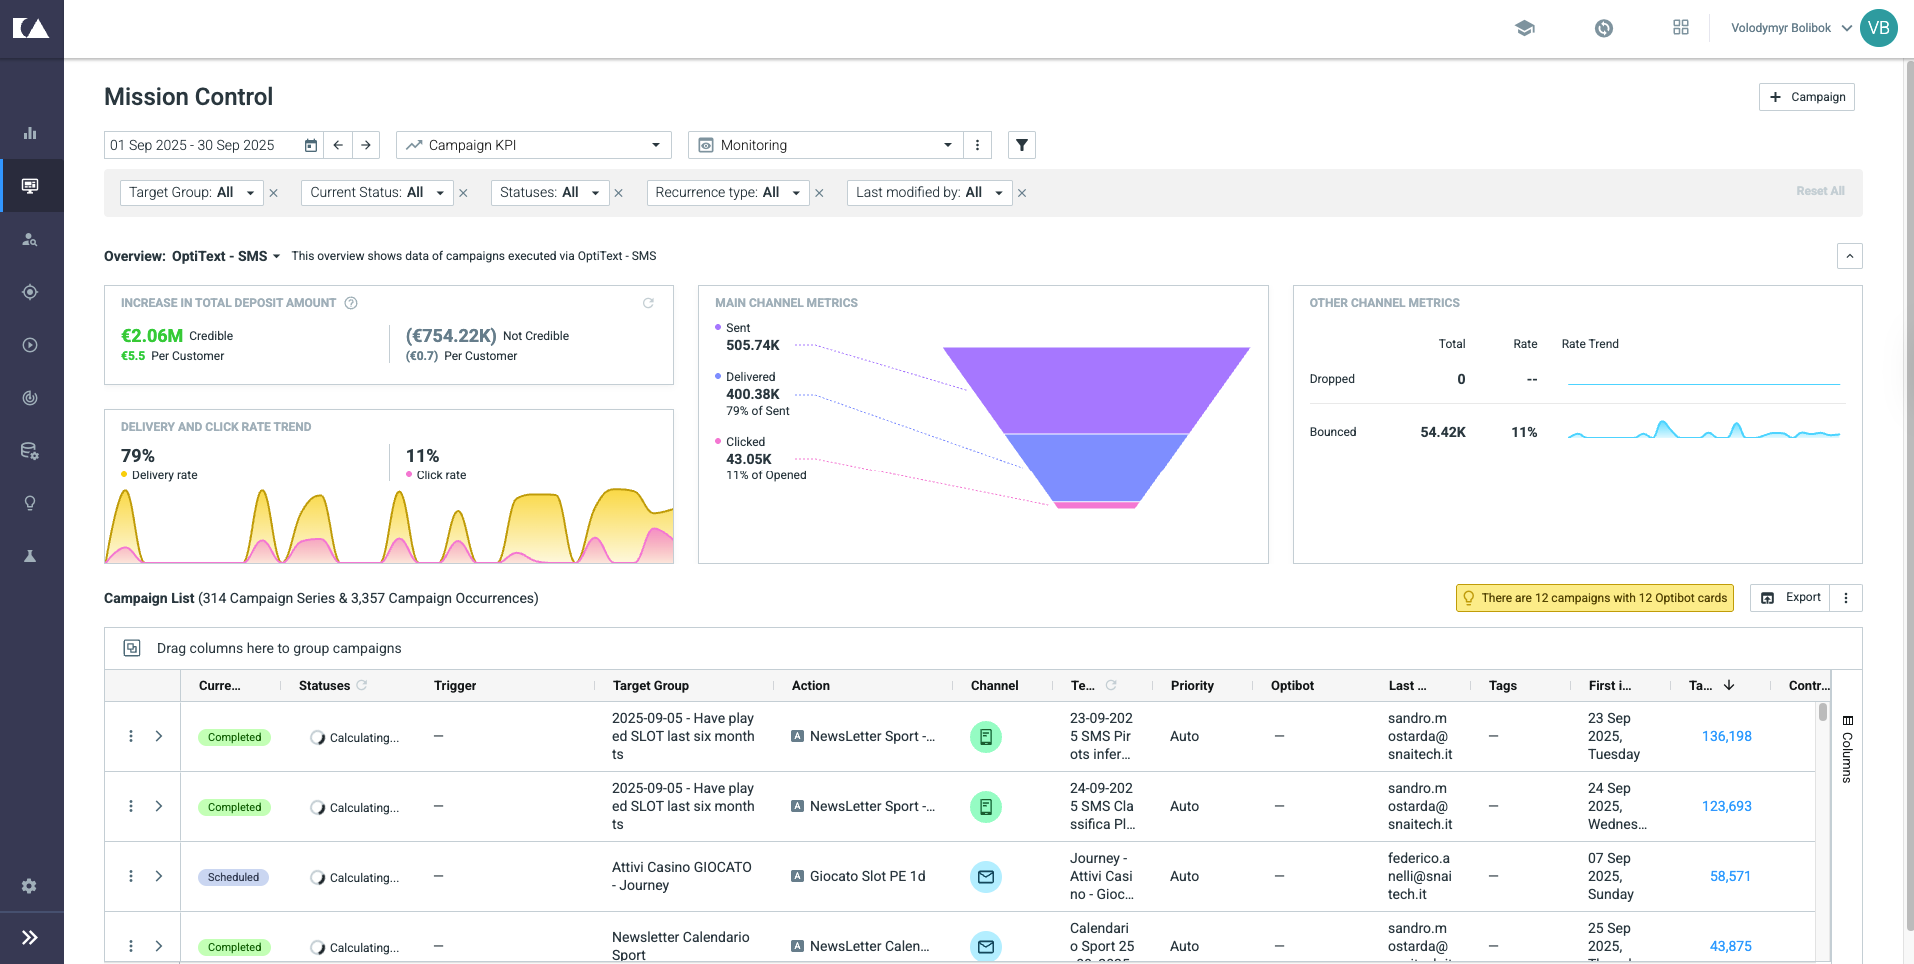Open the 12 Optibot cards notification

click(1594, 598)
